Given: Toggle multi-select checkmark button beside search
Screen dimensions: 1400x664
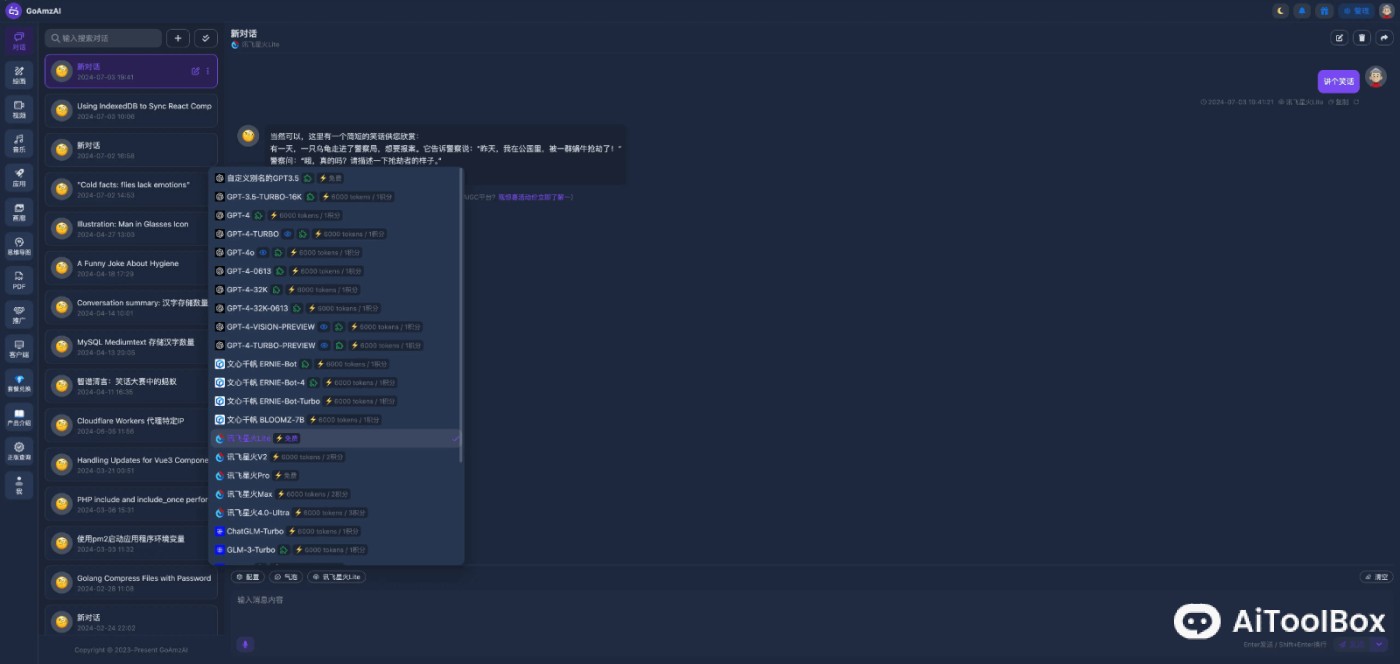Looking at the screenshot, I should click(x=205, y=38).
